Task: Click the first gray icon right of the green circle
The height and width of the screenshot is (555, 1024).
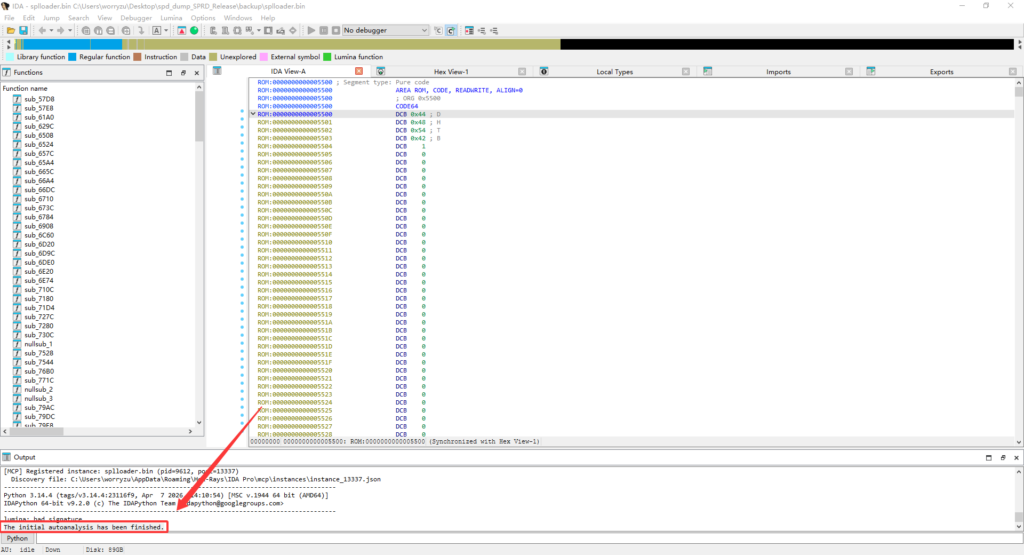Action: tap(213, 31)
